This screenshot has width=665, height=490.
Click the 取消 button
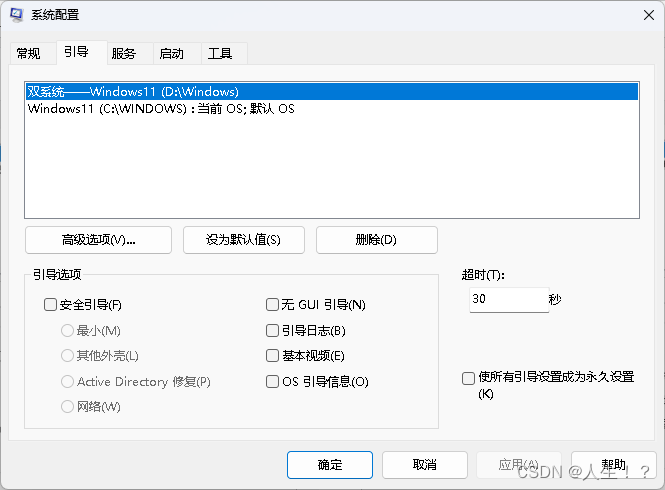pyautogui.click(x=425, y=465)
